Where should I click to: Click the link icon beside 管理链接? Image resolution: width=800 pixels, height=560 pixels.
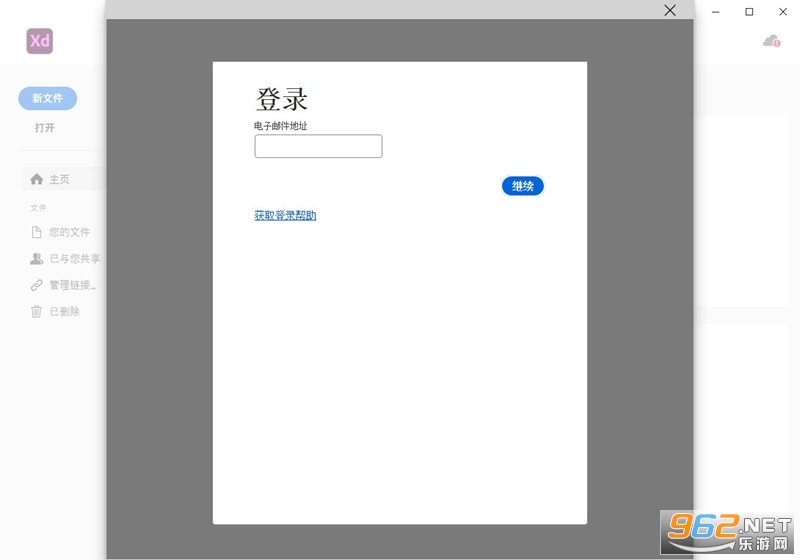pyautogui.click(x=36, y=285)
